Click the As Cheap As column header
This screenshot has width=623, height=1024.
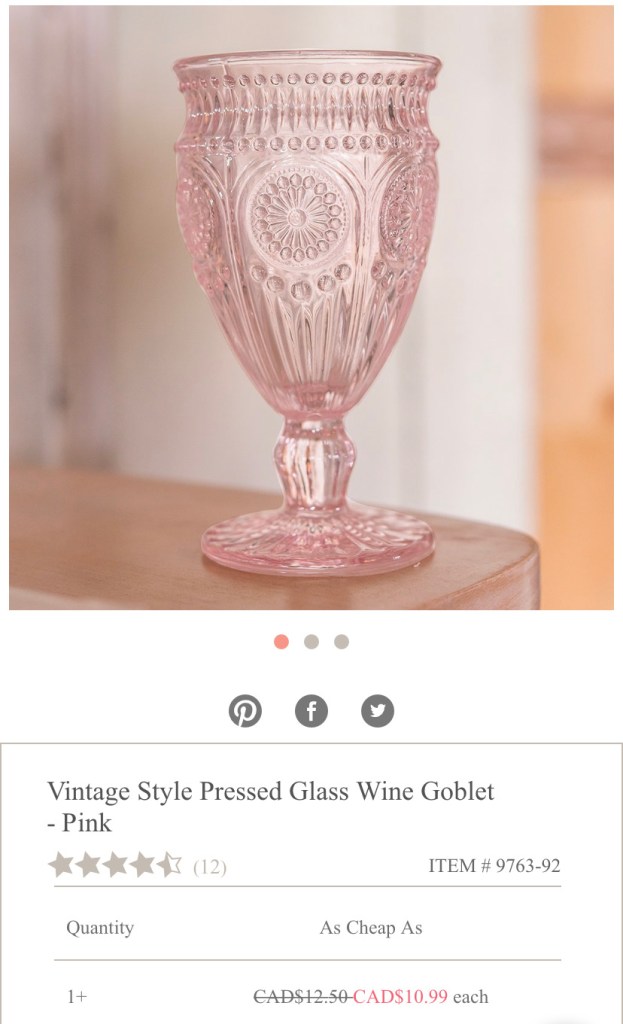coord(371,928)
